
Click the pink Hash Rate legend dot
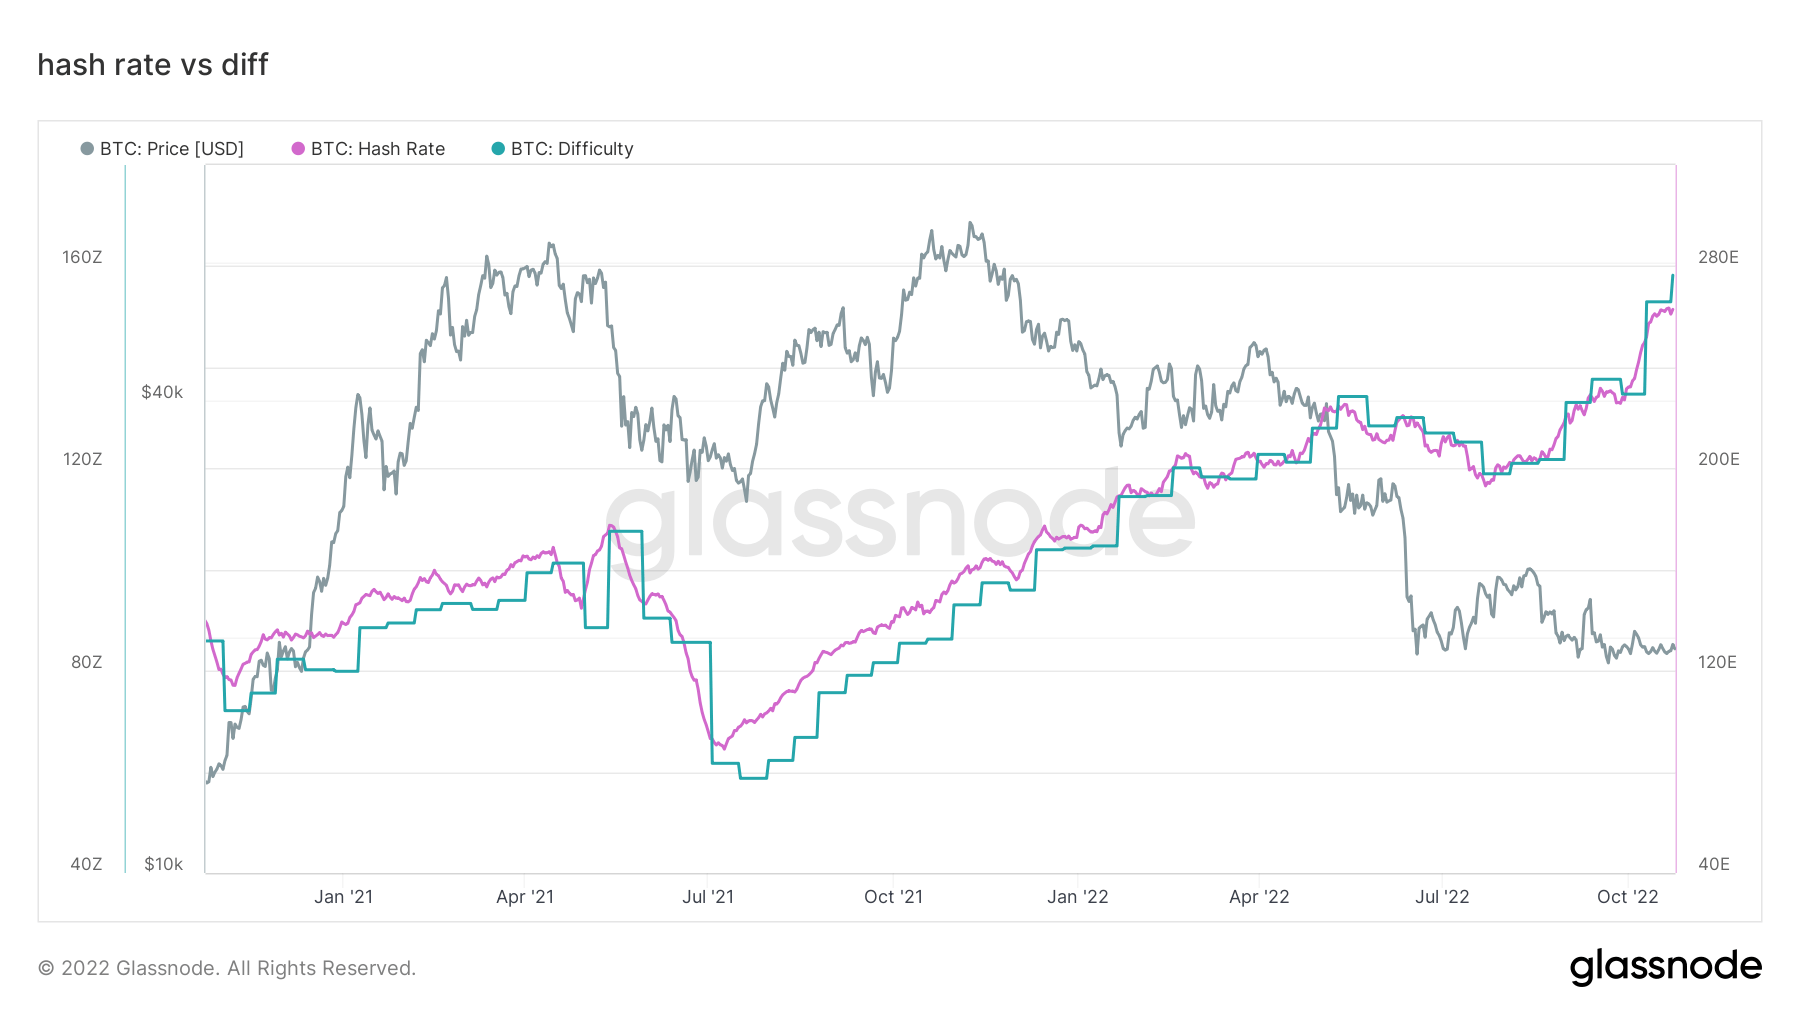tap(298, 149)
